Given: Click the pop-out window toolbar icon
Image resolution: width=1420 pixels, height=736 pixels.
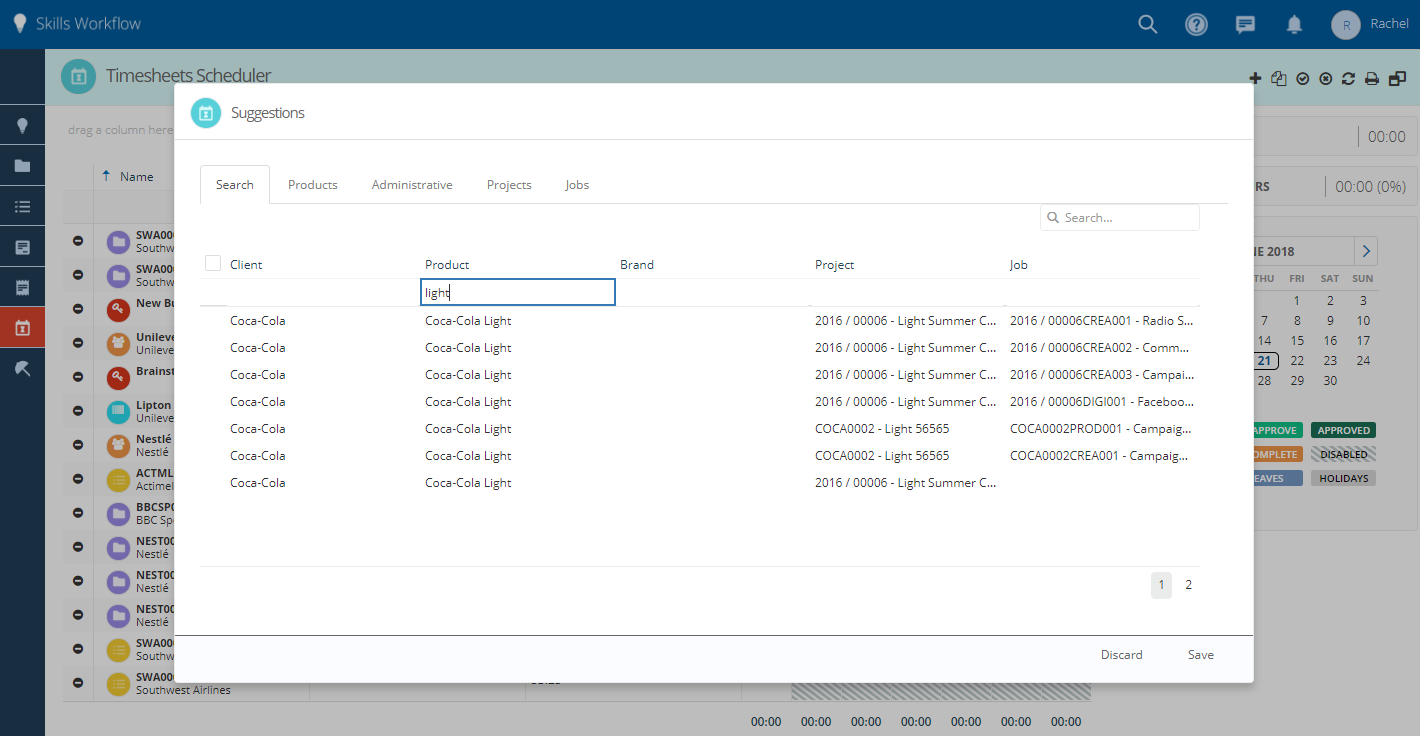Looking at the screenshot, I should (1397, 78).
